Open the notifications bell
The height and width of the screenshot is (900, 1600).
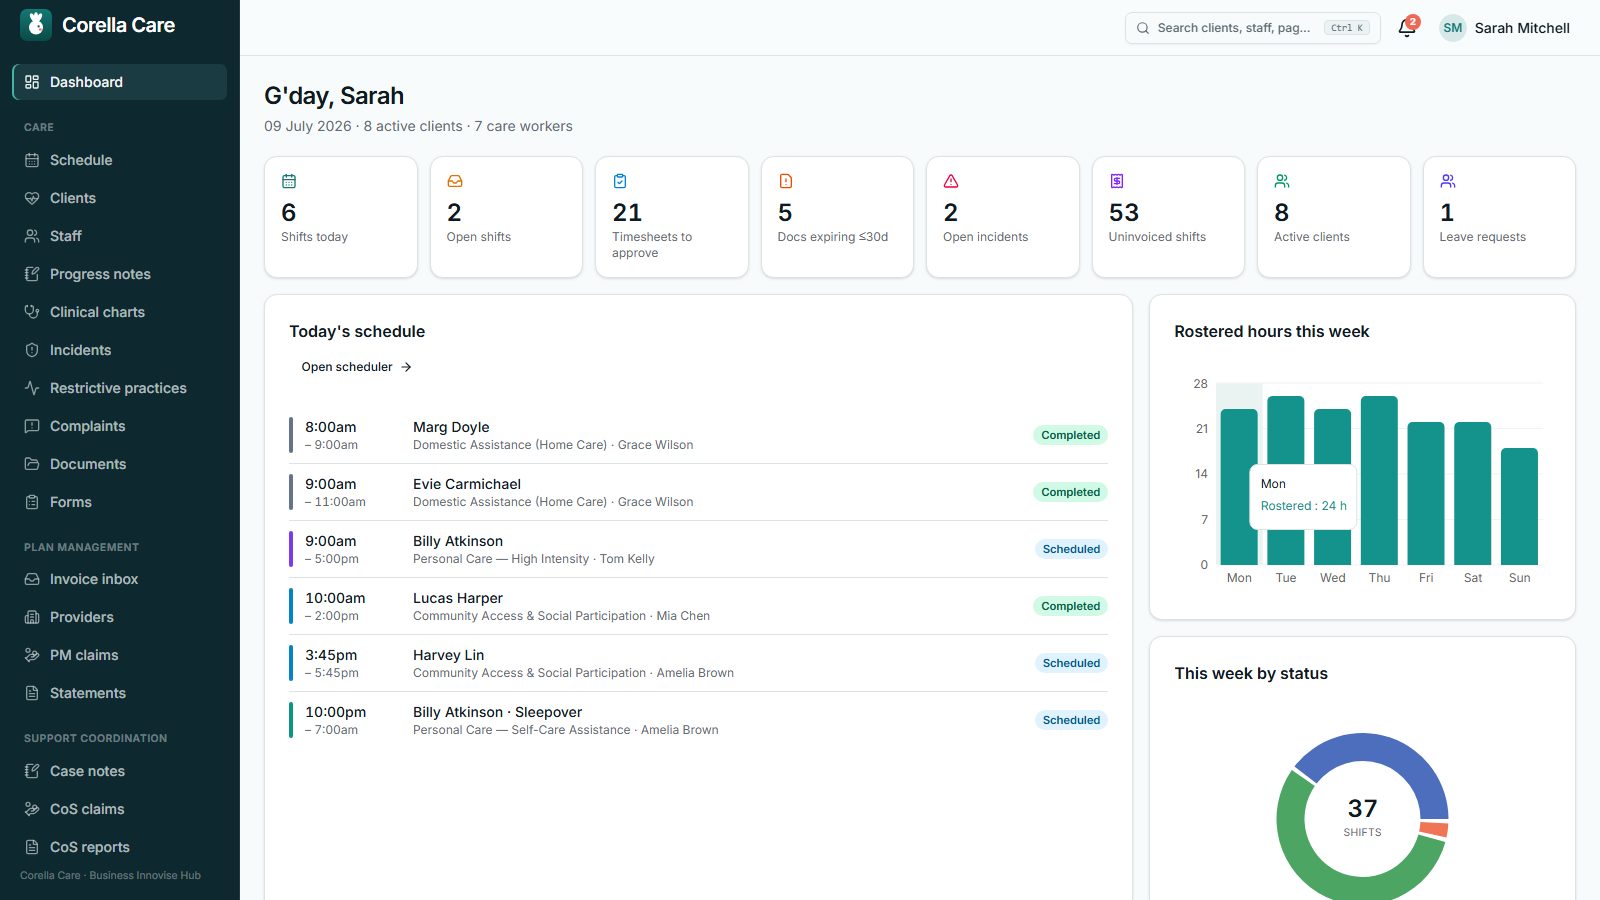(x=1406, y=28)
